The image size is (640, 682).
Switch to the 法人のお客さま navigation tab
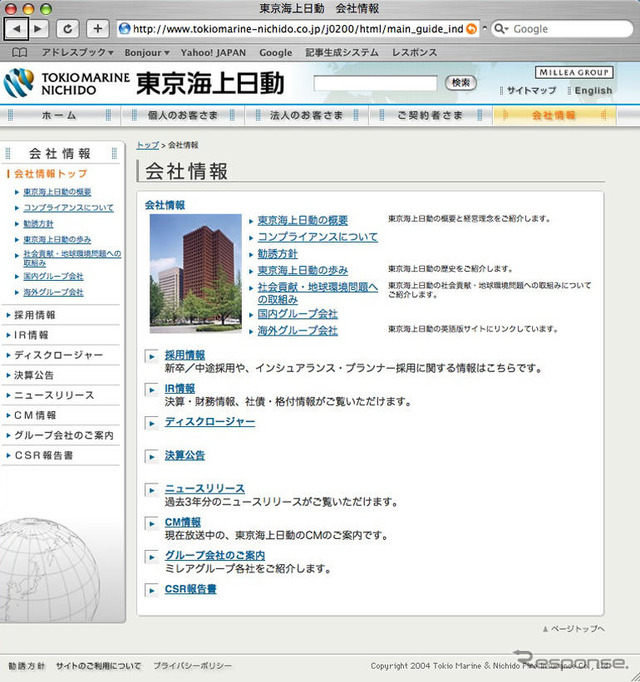tap(307, 115)
